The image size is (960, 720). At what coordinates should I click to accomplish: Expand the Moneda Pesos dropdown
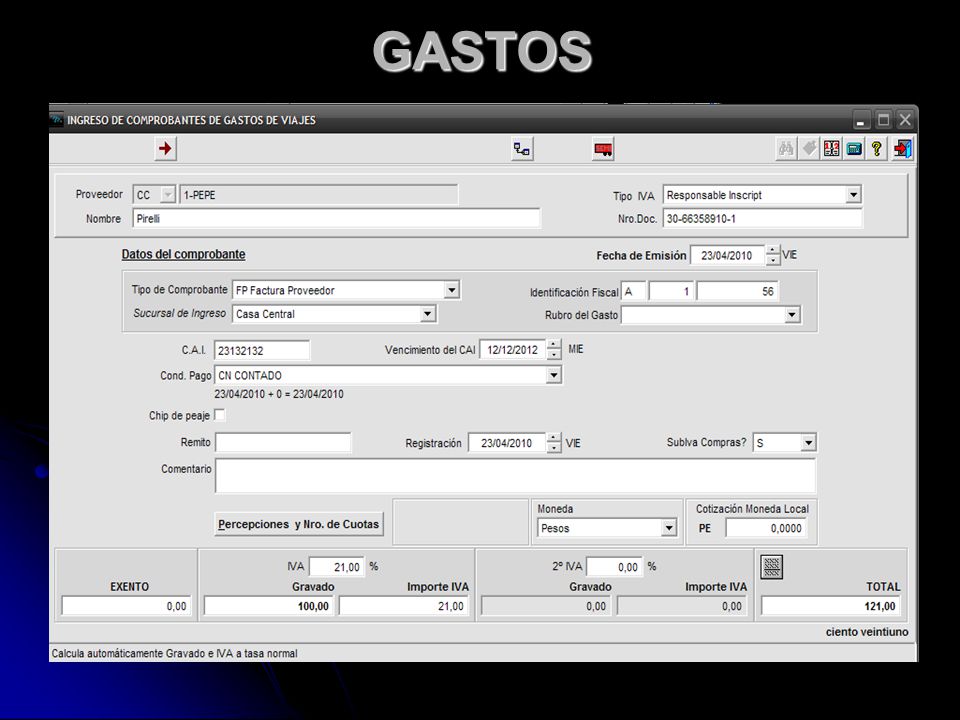coord(669,528)
